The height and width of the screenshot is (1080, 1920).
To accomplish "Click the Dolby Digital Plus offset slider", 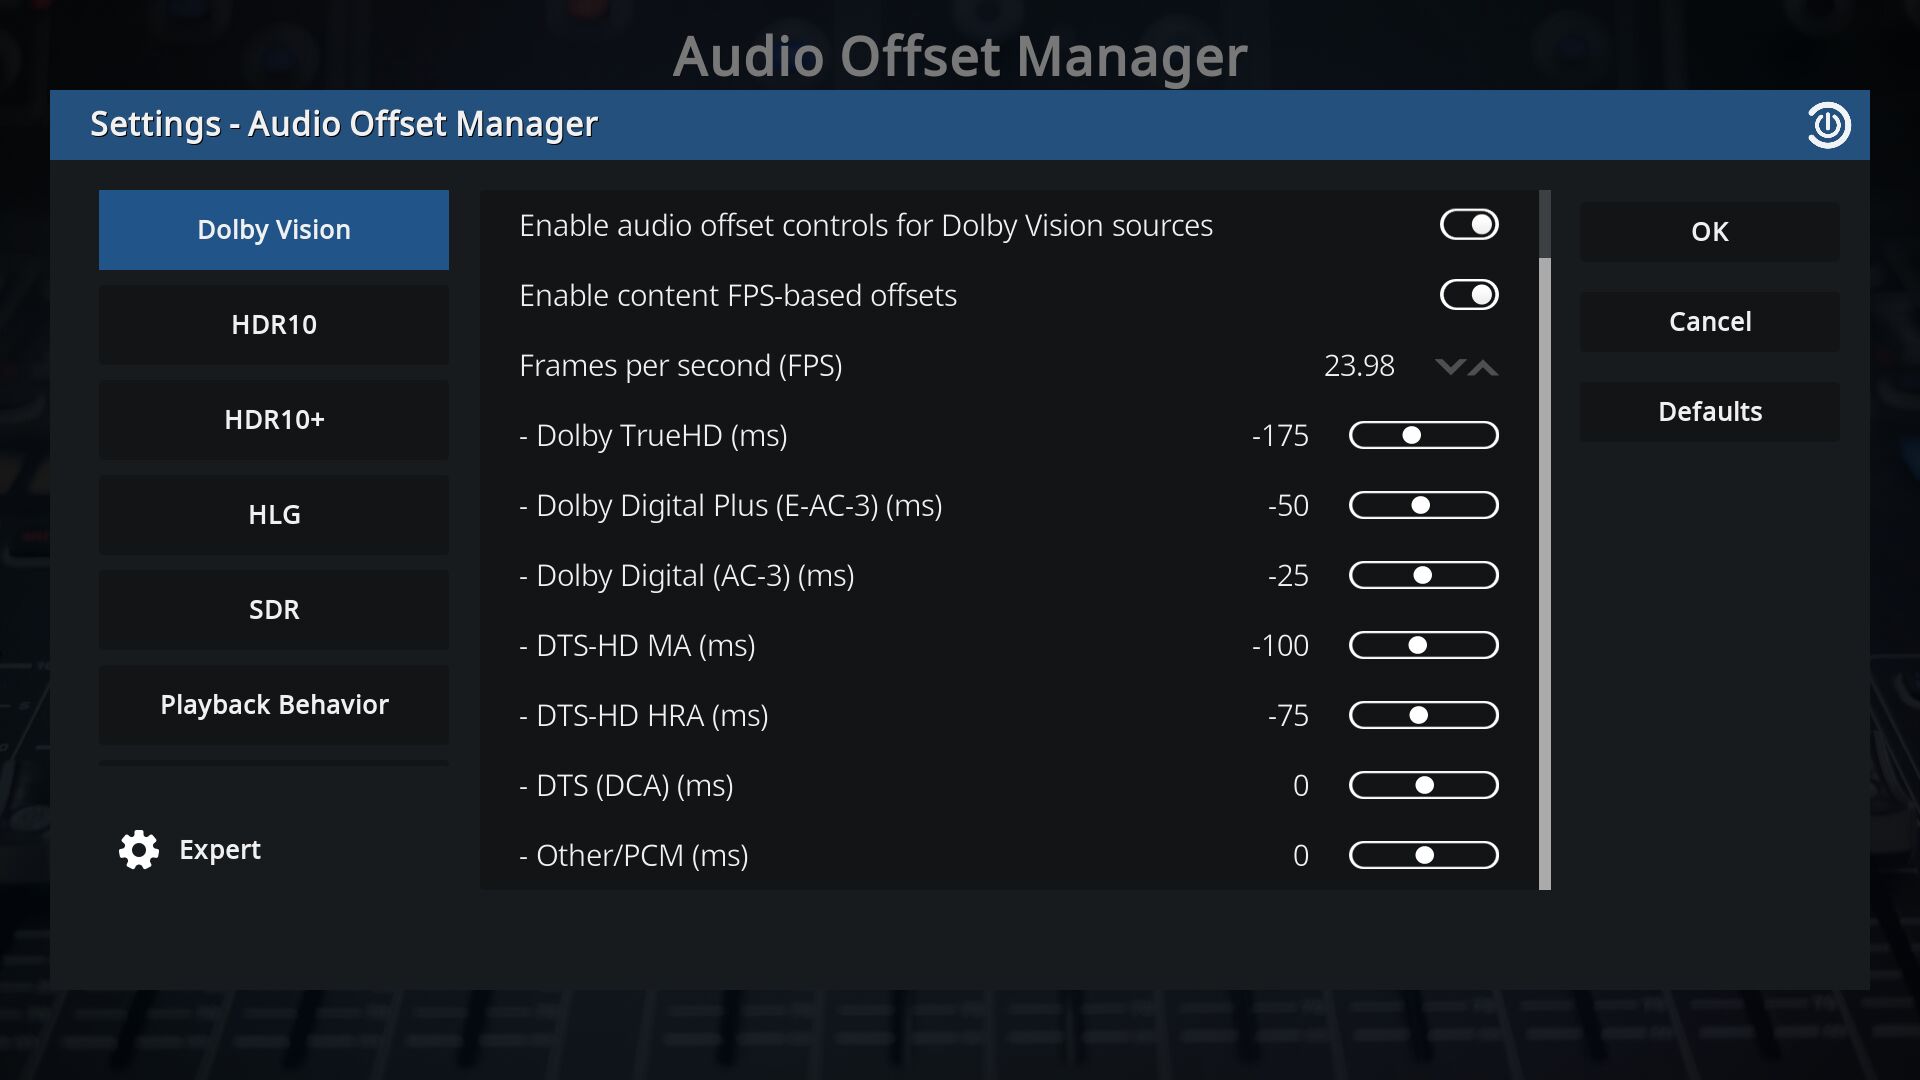I will tap(1424, 505).
